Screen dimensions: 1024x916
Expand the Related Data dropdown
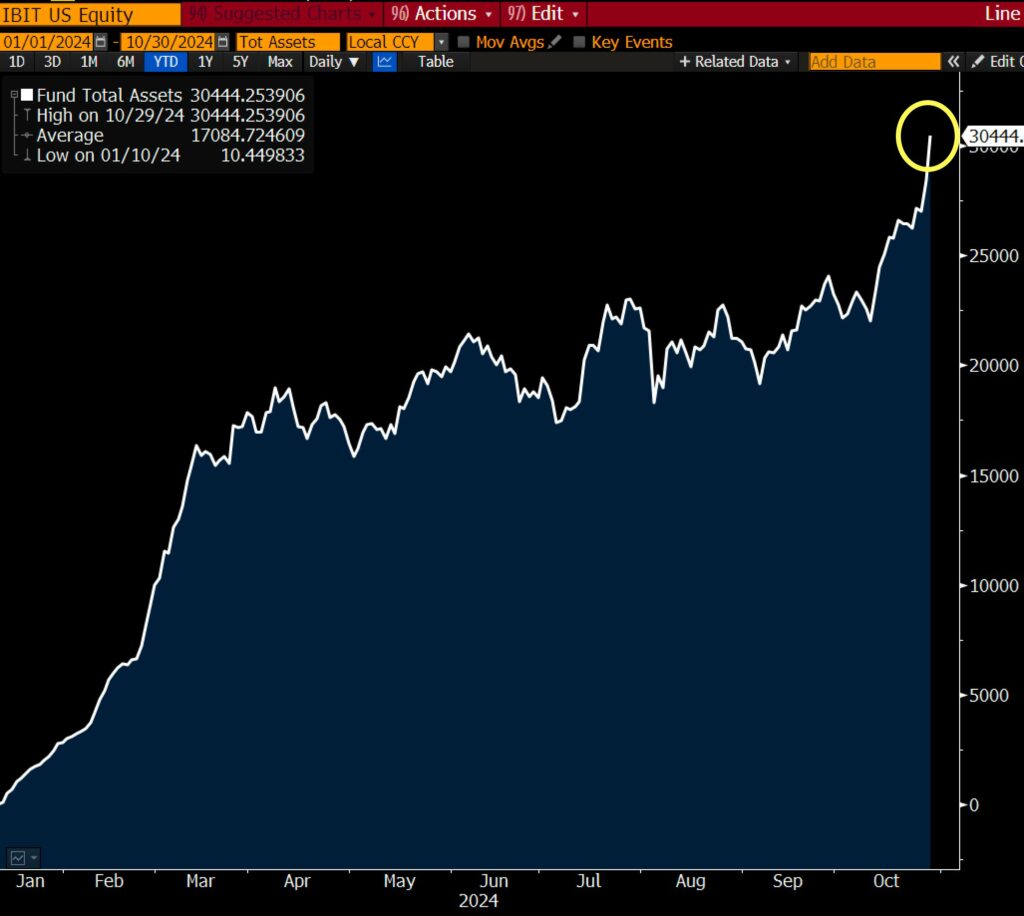click(x=735, y=62)
